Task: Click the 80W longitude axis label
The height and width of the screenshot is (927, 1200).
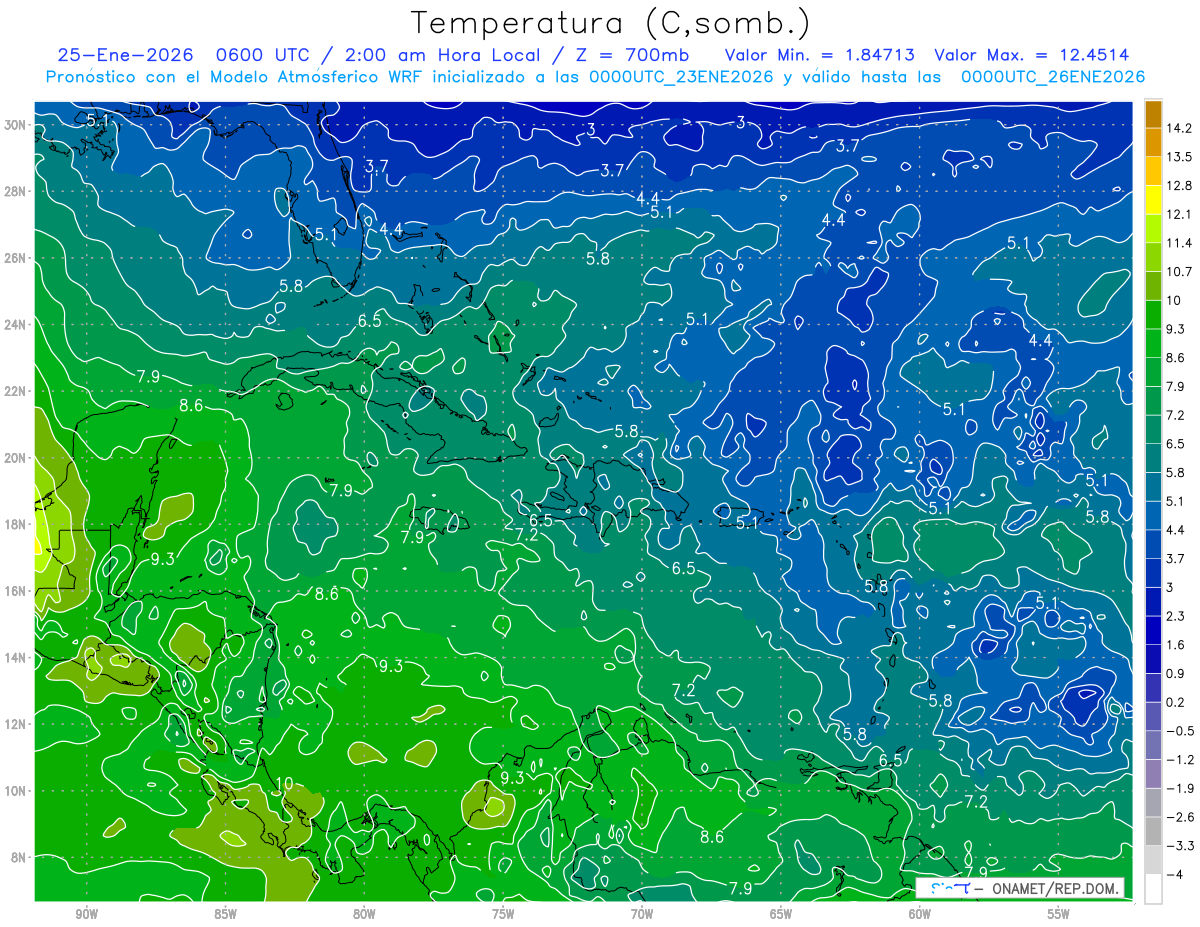Action: tap(364, 914)
